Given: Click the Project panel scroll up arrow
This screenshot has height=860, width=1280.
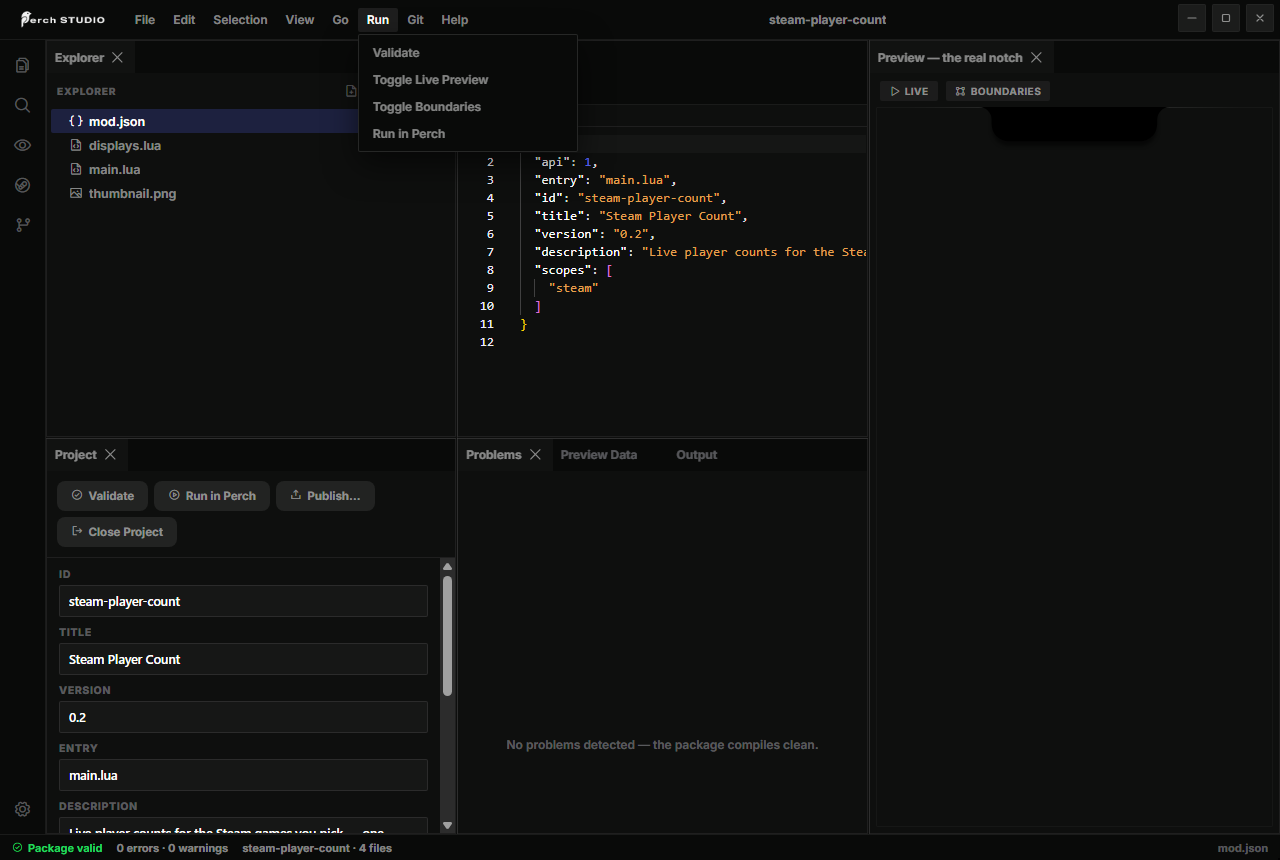Looking at the screenshot, I should (x=447, y=566).
